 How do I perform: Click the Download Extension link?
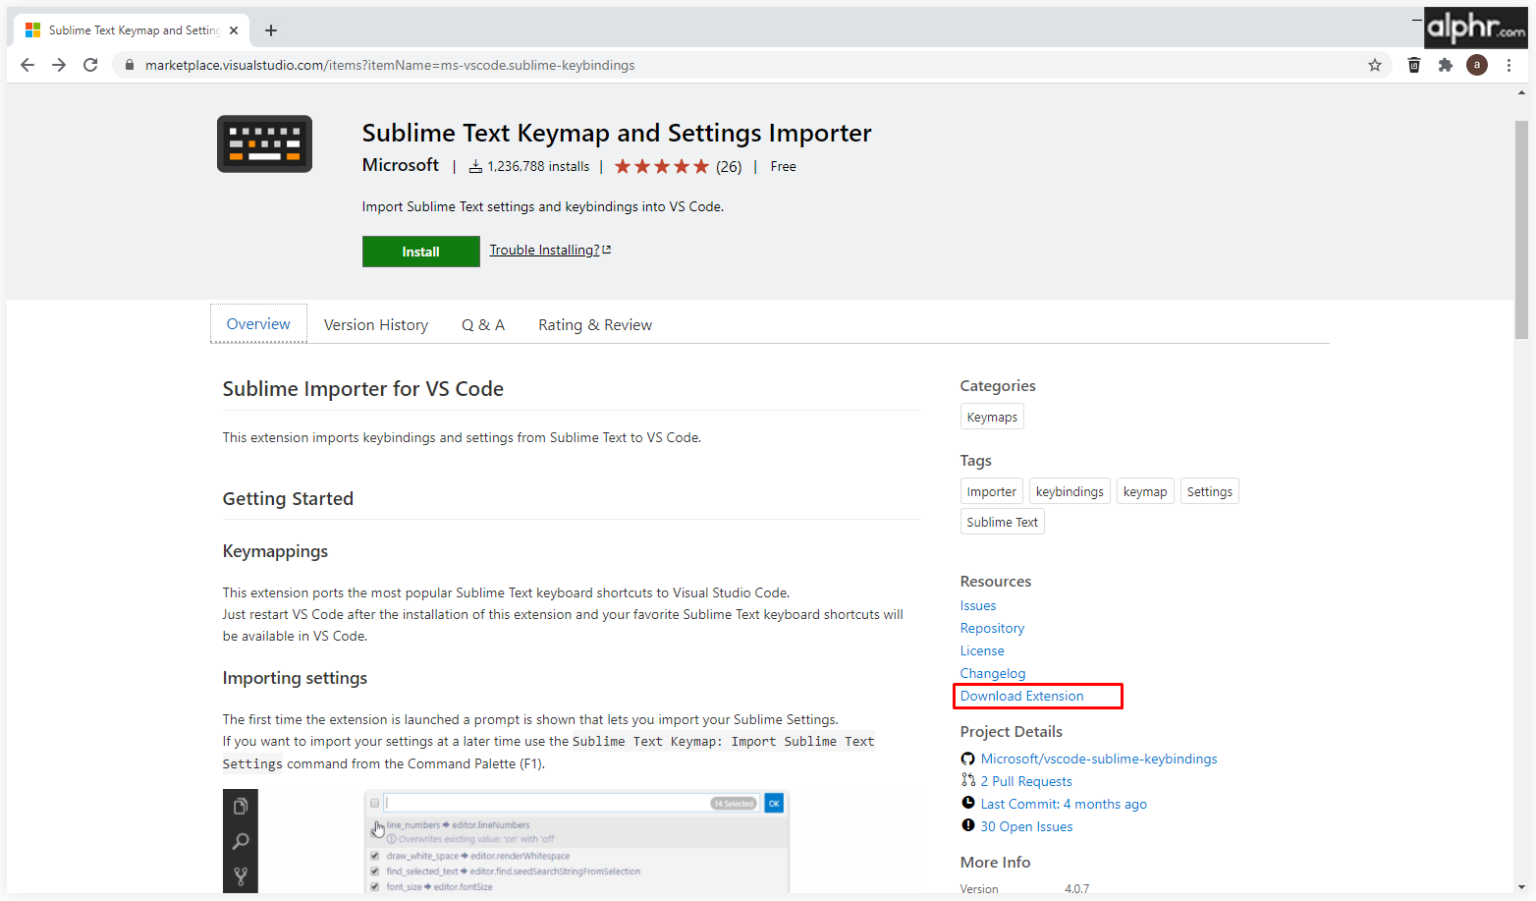point(1022,696)
